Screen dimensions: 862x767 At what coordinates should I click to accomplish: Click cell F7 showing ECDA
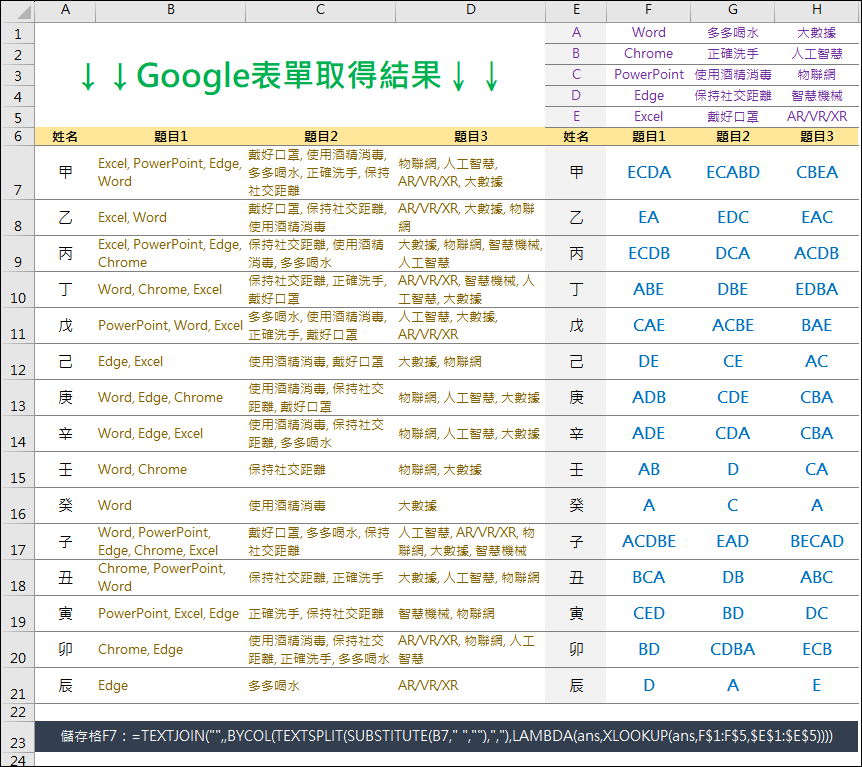649,173
